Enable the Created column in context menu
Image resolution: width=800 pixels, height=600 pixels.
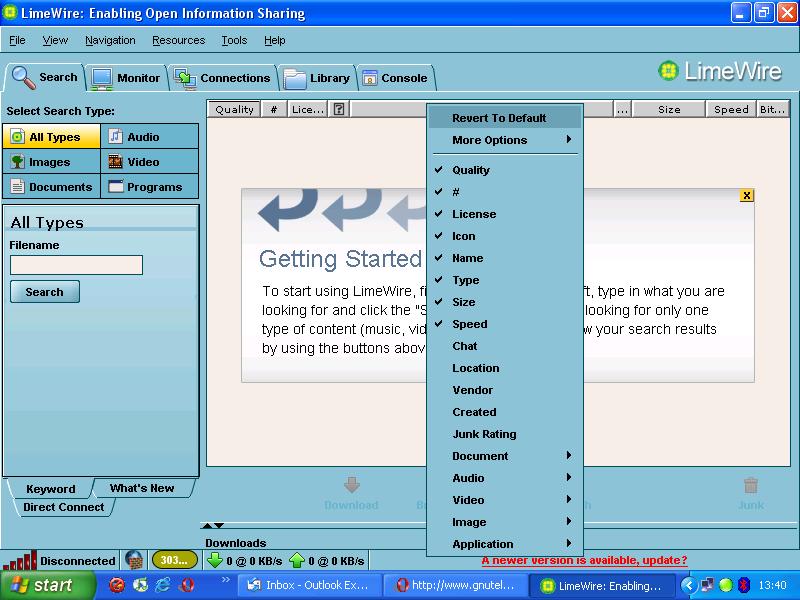[x=505, y=412]
